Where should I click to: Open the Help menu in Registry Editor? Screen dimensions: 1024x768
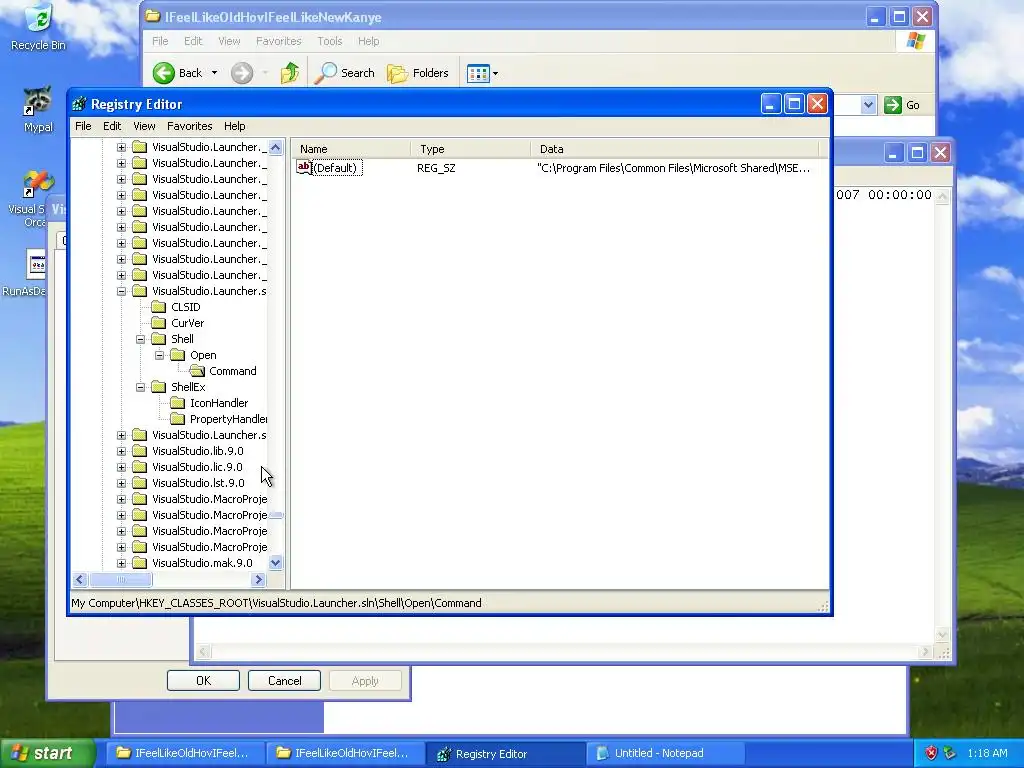coord(234,126)
